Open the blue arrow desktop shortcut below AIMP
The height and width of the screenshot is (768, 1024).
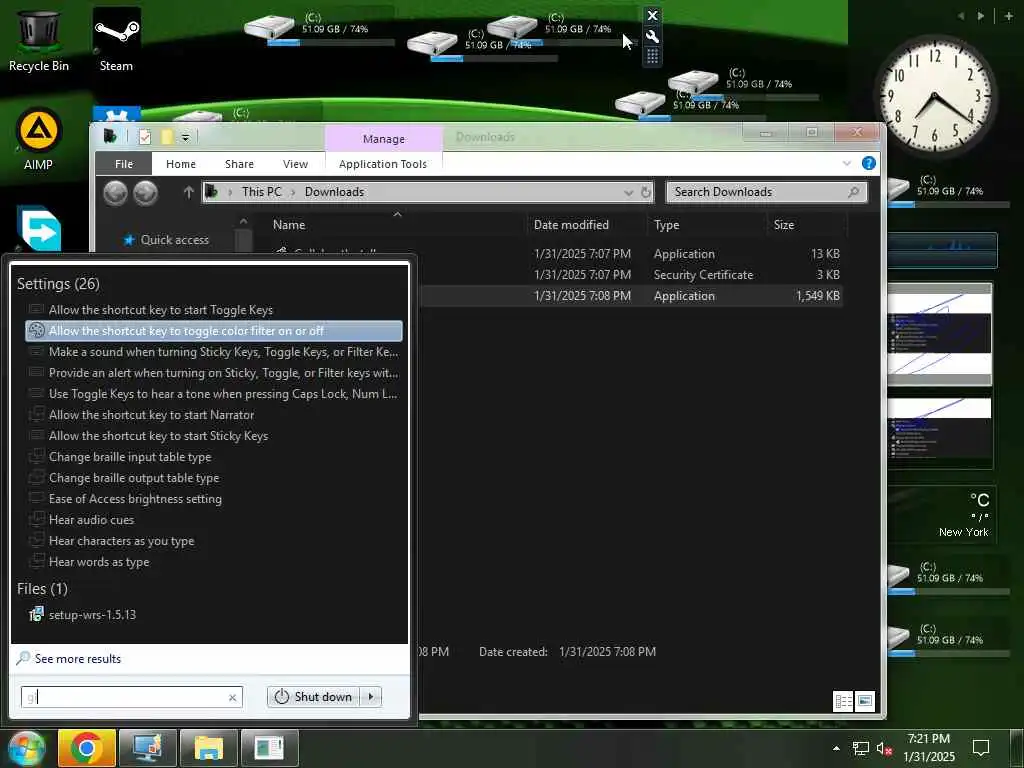(39, 229)
